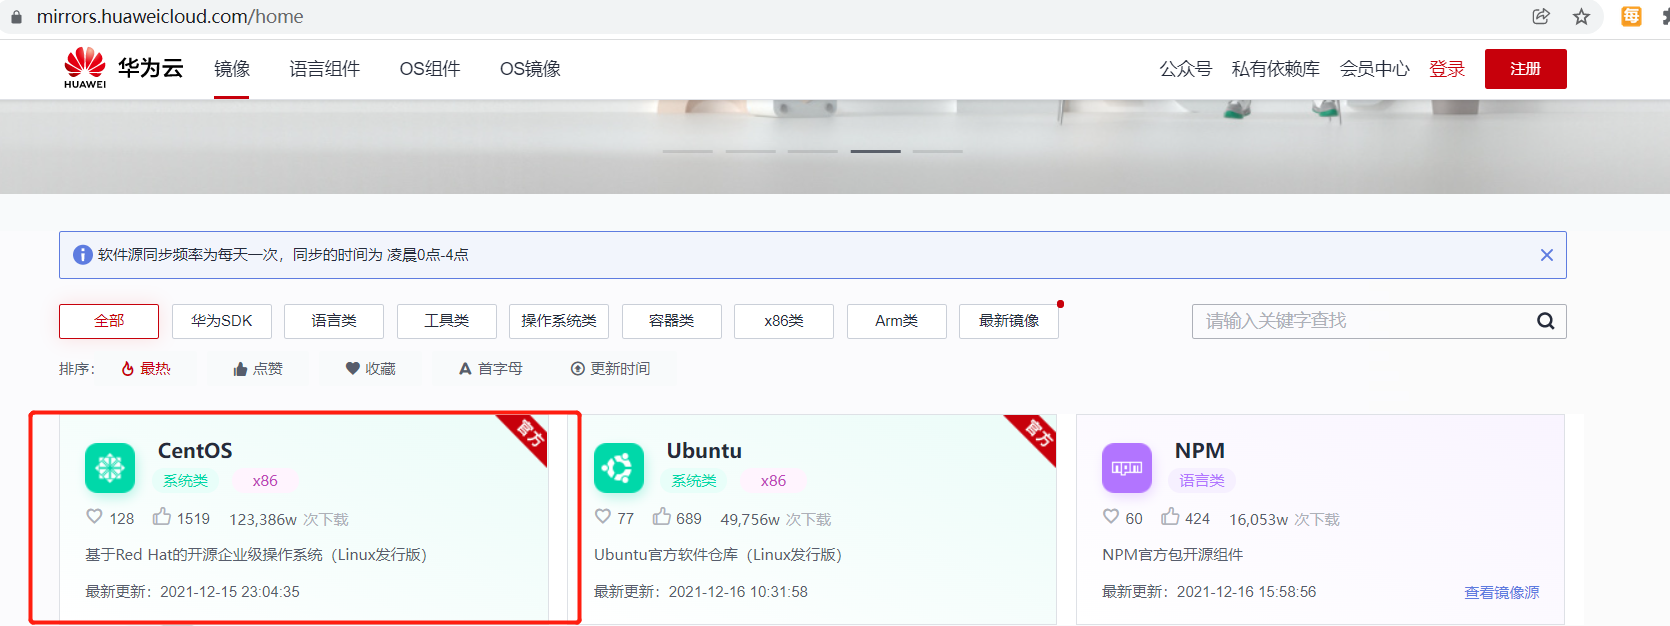Image resolution: width=1670 pixels, height=626 pixels.
Task: Click the browser share icon
Action: 1541,16
